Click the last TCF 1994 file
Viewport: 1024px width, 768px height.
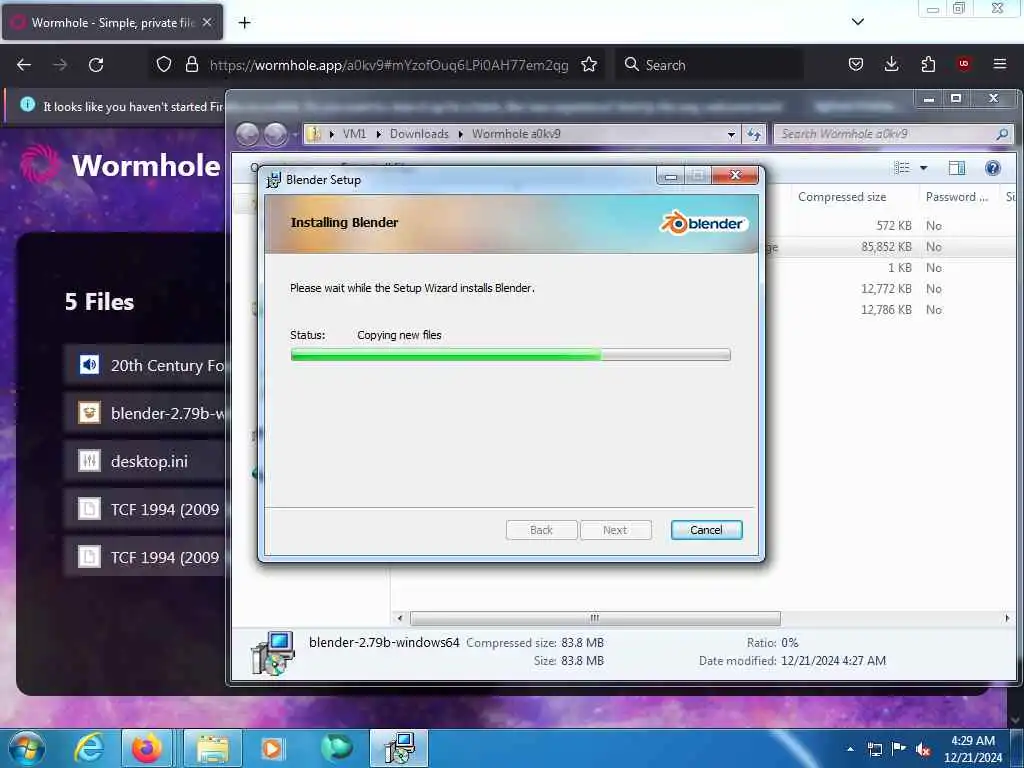(145, 557)
